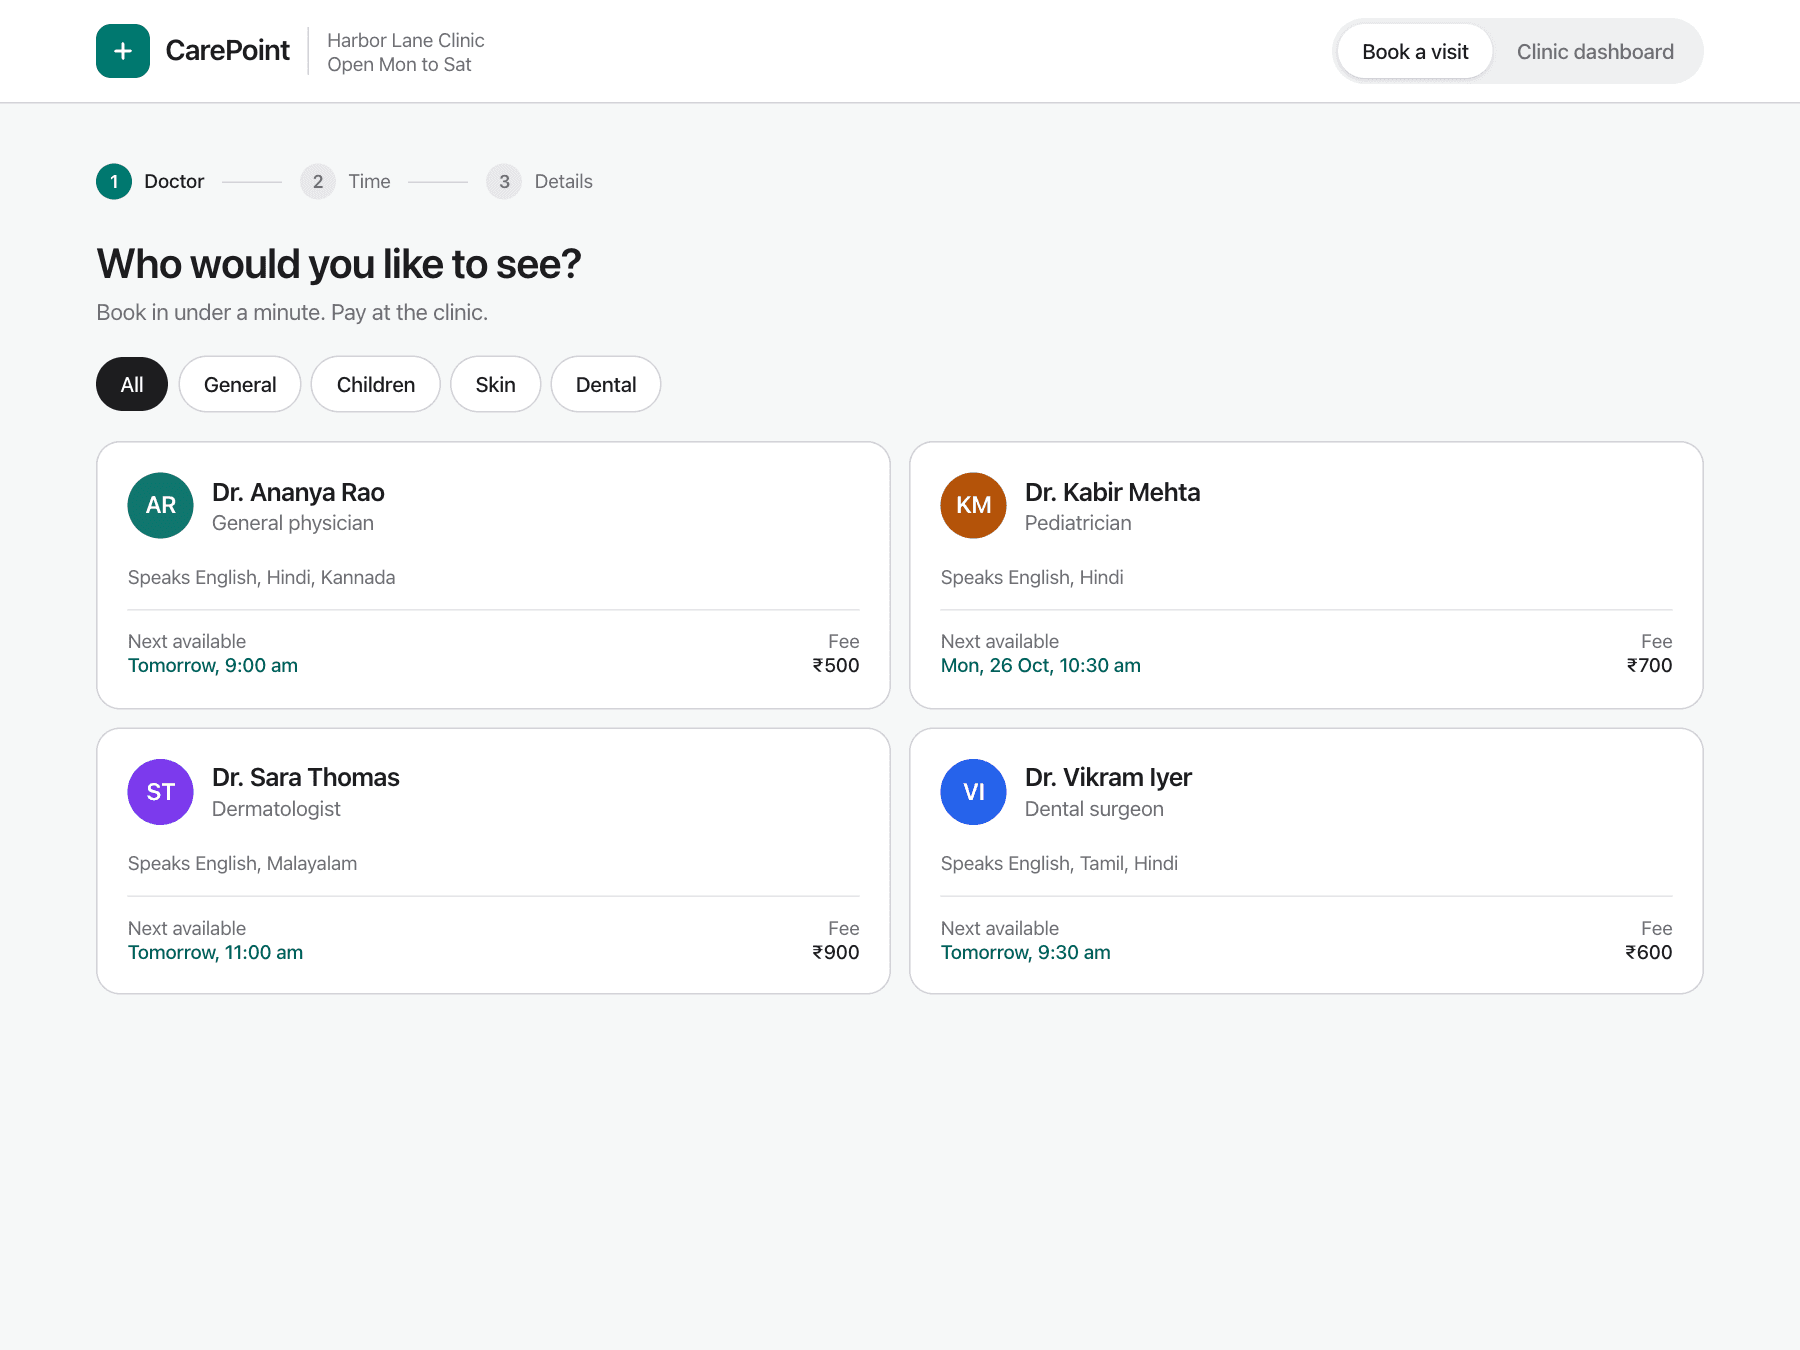Click 'Pediatrician' specialty text
The height and width of the screenshot is (1350, 1800).
[1078, 523]
